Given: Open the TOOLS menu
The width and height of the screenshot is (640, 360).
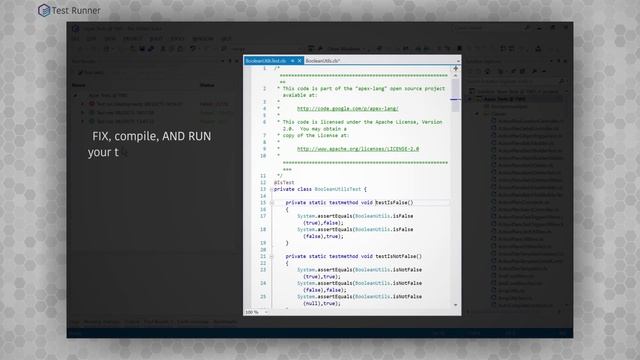Looking at the screenshot, I should tap(177, 39).
